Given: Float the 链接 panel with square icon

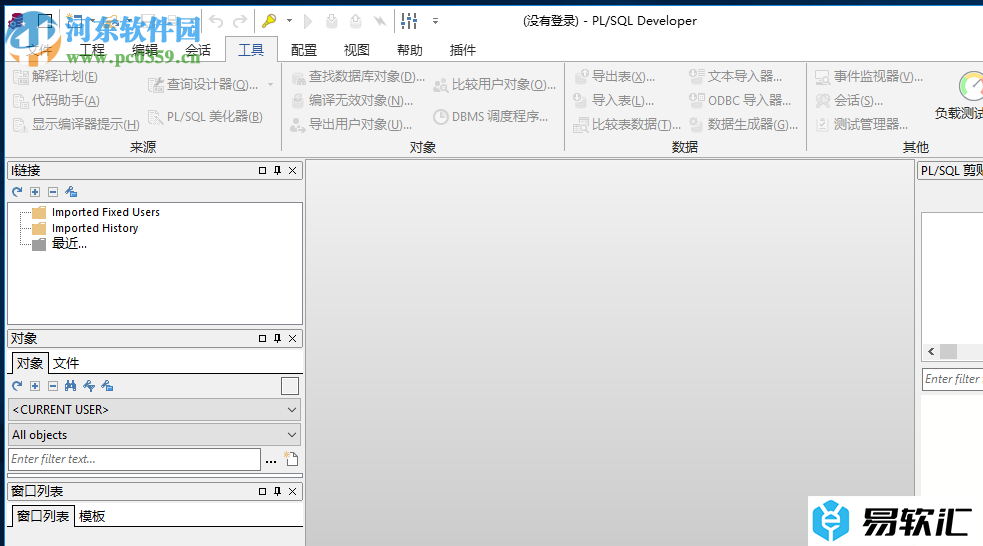Looking at the screenshot, I should click(262, 171).
